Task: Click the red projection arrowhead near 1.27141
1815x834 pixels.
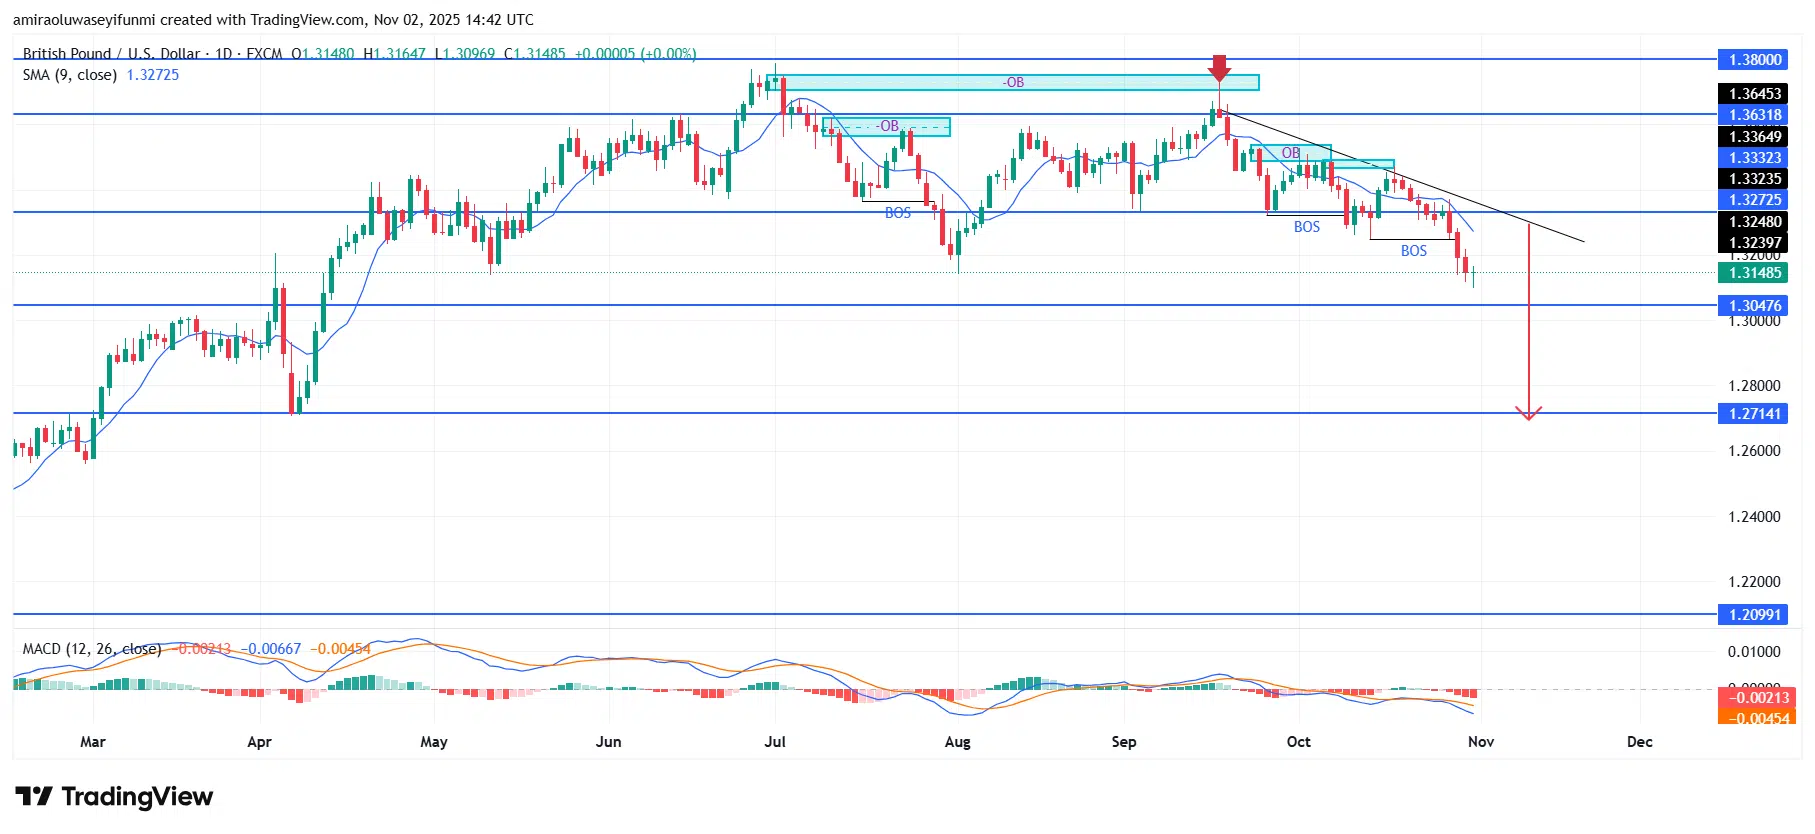Action: click(1528, 413)
